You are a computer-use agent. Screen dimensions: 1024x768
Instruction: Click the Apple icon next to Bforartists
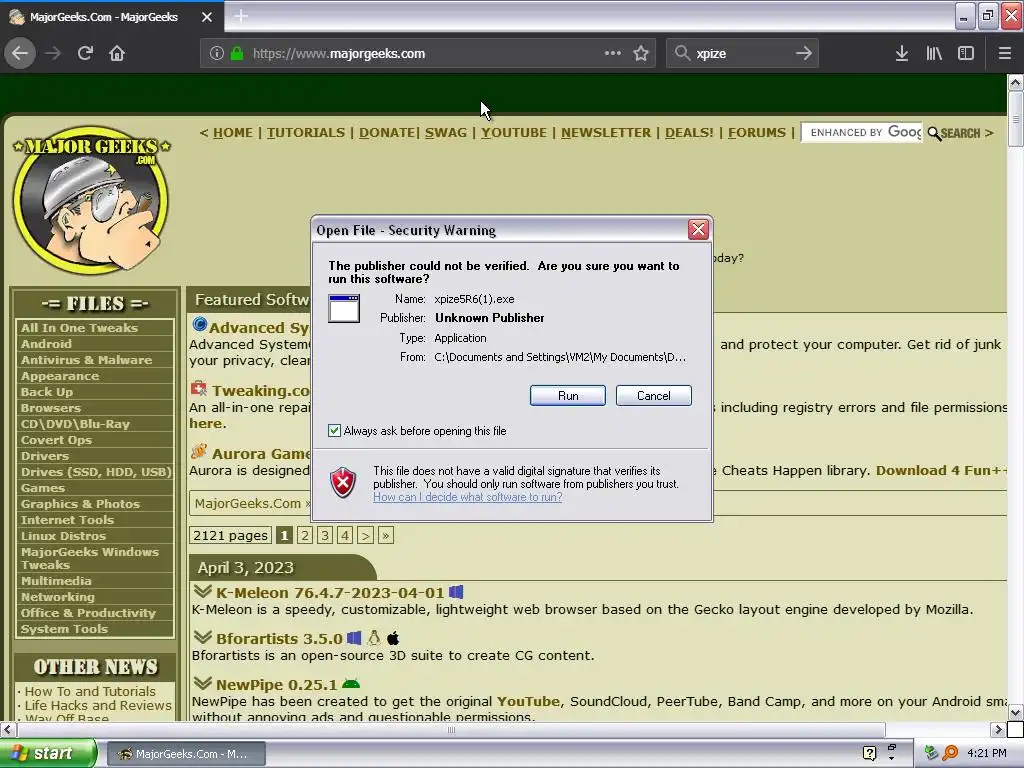pyautogui.click(x=393, y=638)
